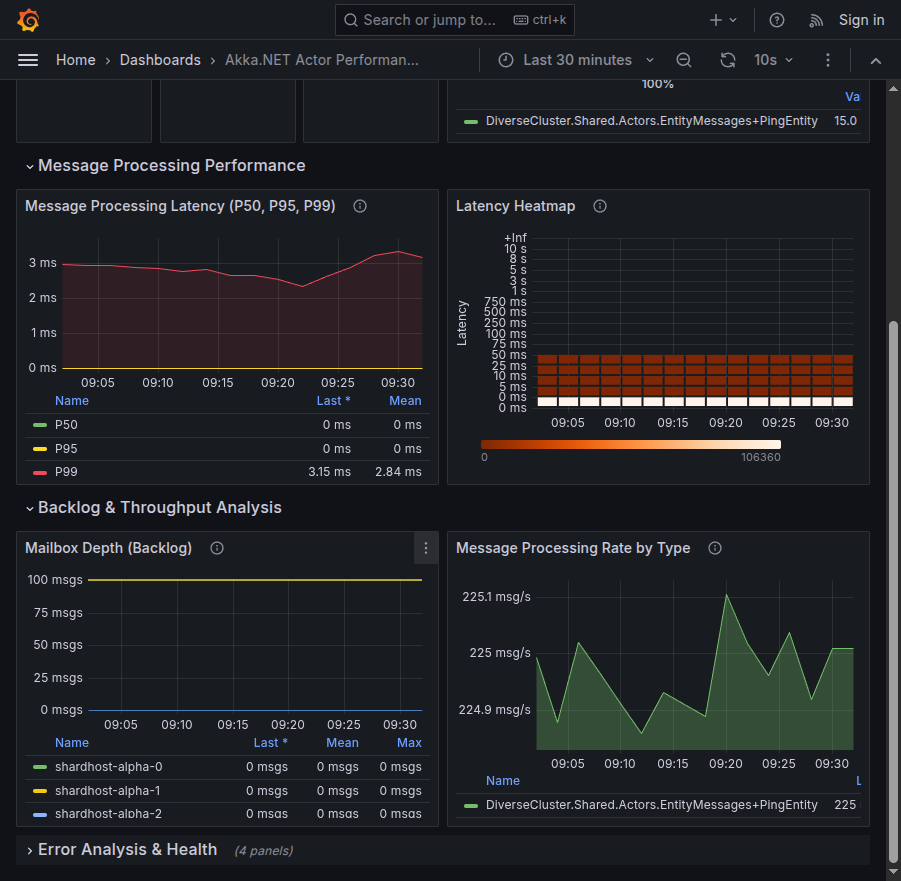Click the Grafana logo icon
This screenshot has width=901, height=881.
28,20
